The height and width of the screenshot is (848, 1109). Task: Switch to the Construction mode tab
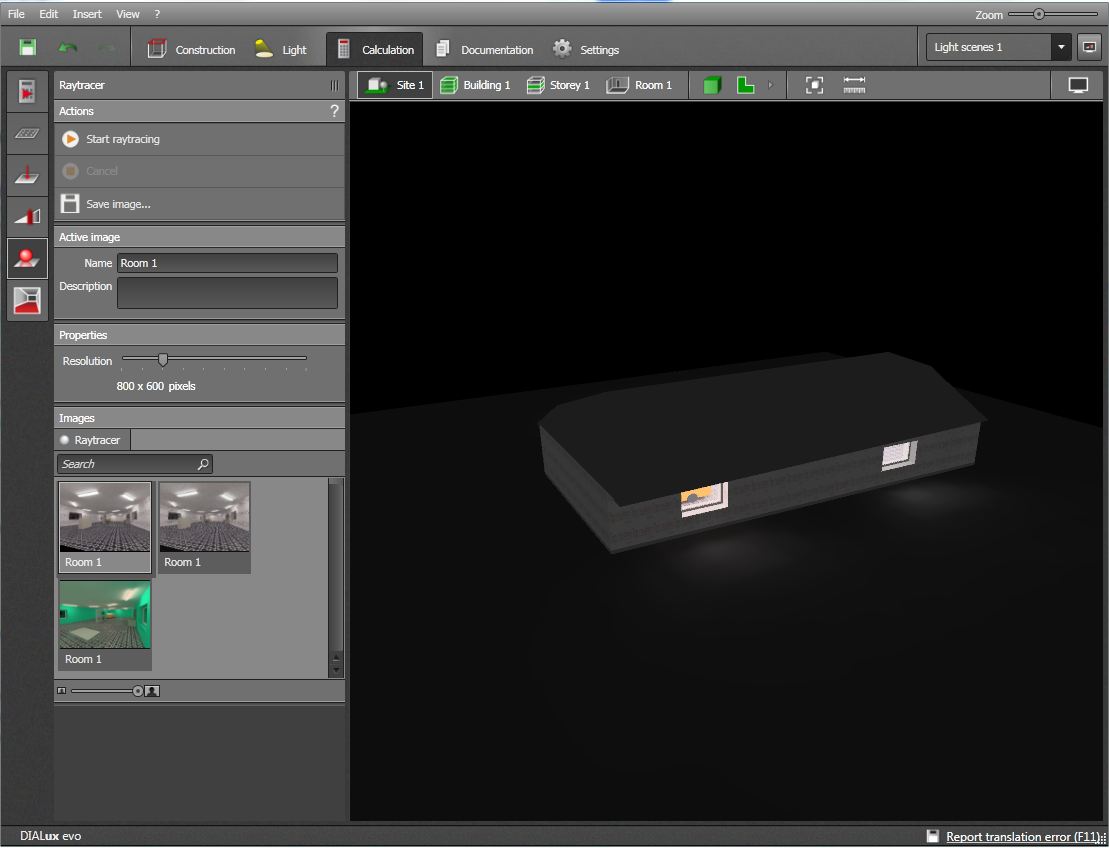point(191,50)
